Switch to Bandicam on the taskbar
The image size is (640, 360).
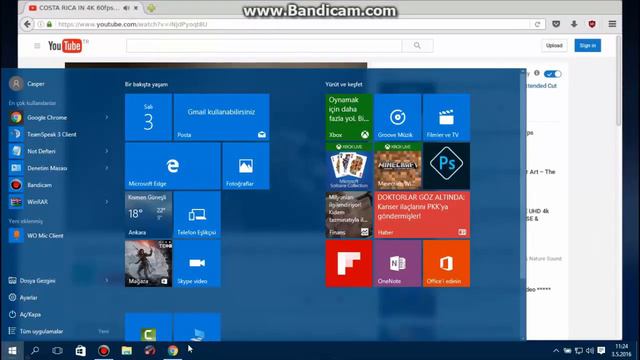point(104,351)
